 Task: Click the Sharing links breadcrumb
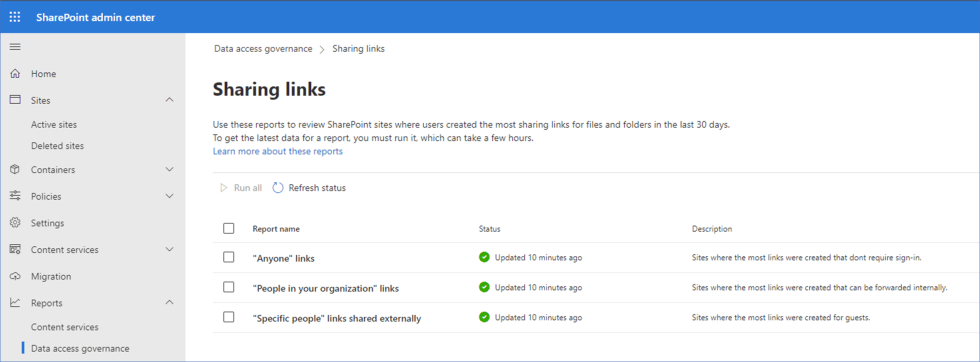[x=358, y=49]
